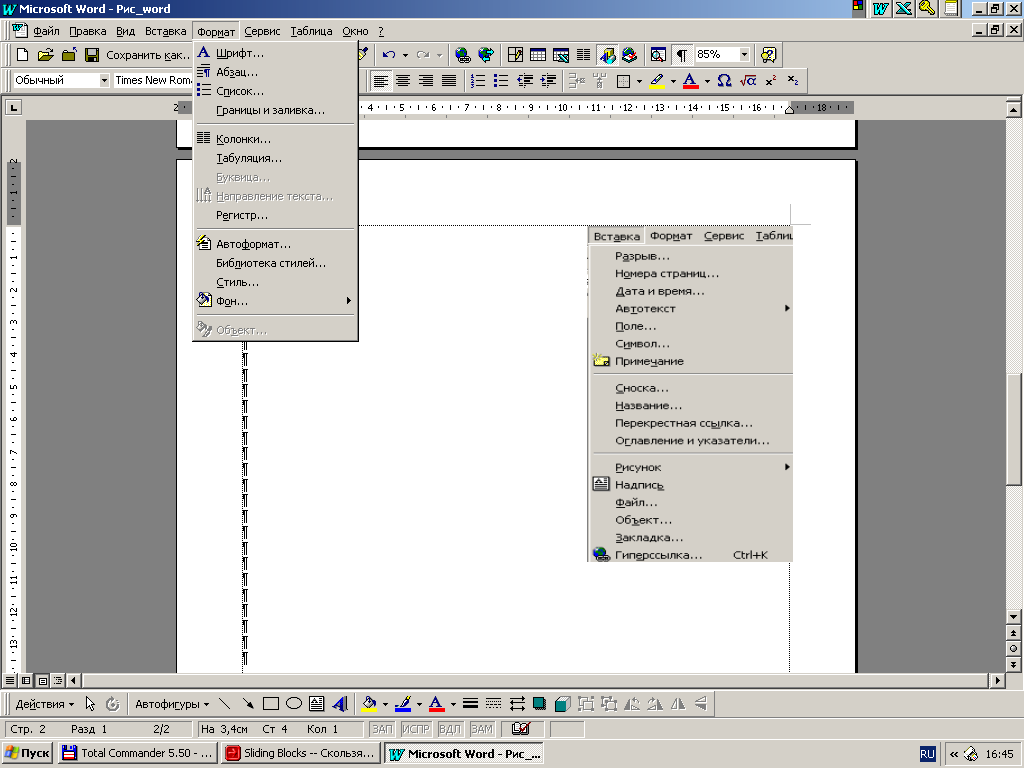Toggle right alignment
1024x768 pixels.
point(426,80)
